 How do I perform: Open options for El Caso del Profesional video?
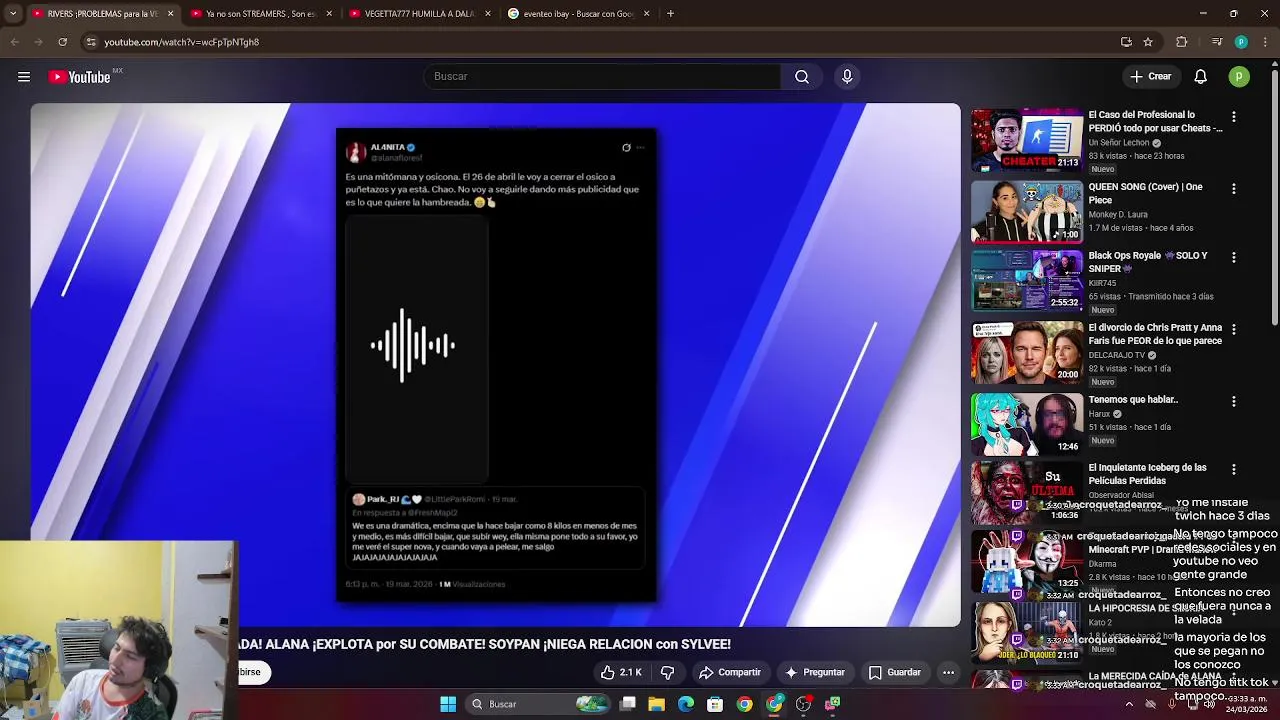point(1233,117)
